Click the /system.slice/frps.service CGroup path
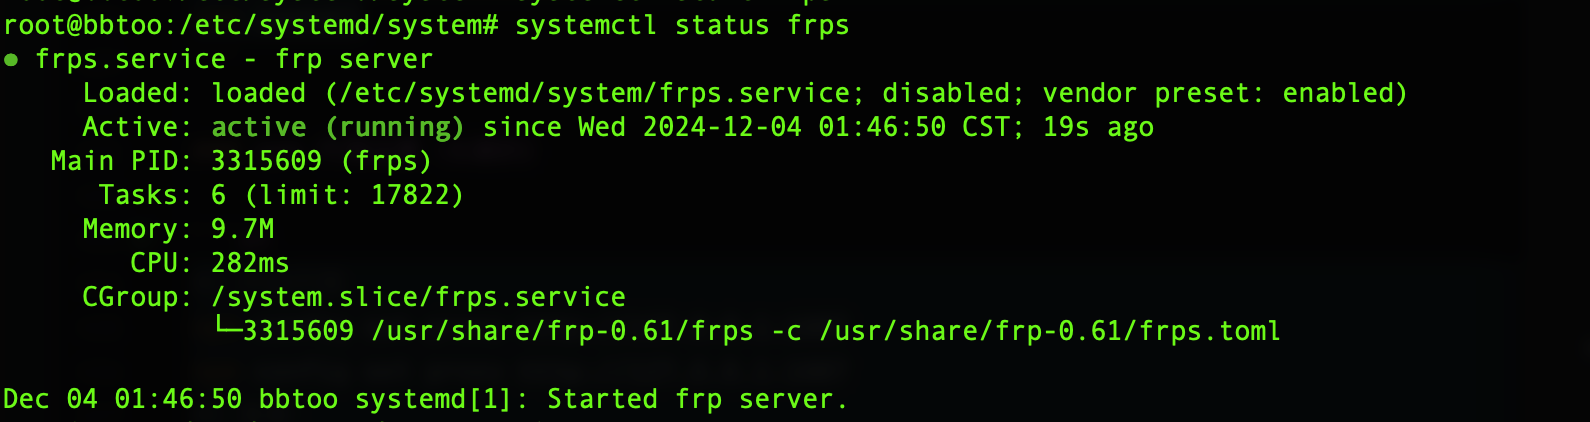 418,297
